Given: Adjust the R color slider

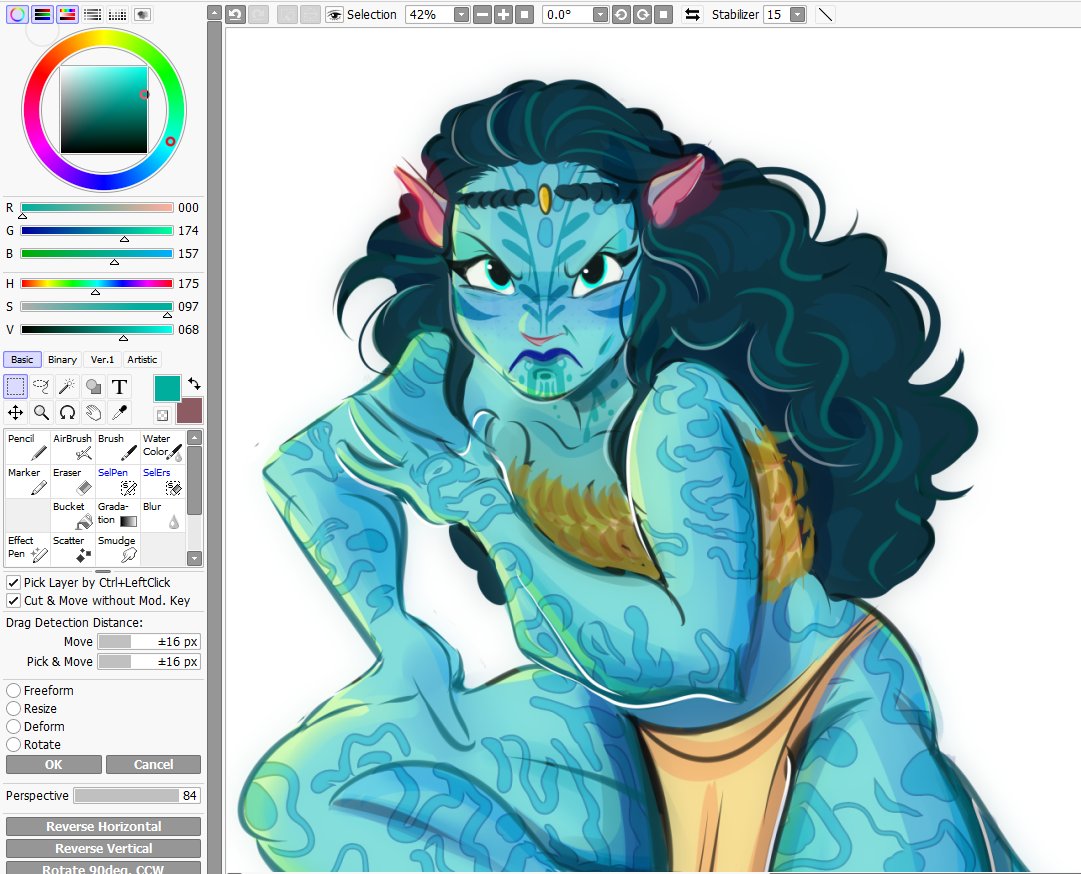Looking at the screenshot, I should click(97, 207).
